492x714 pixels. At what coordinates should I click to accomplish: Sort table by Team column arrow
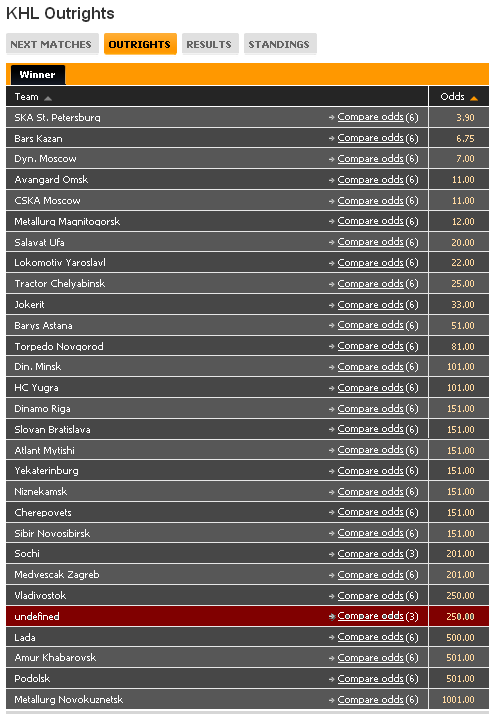[x=48, y=98]
